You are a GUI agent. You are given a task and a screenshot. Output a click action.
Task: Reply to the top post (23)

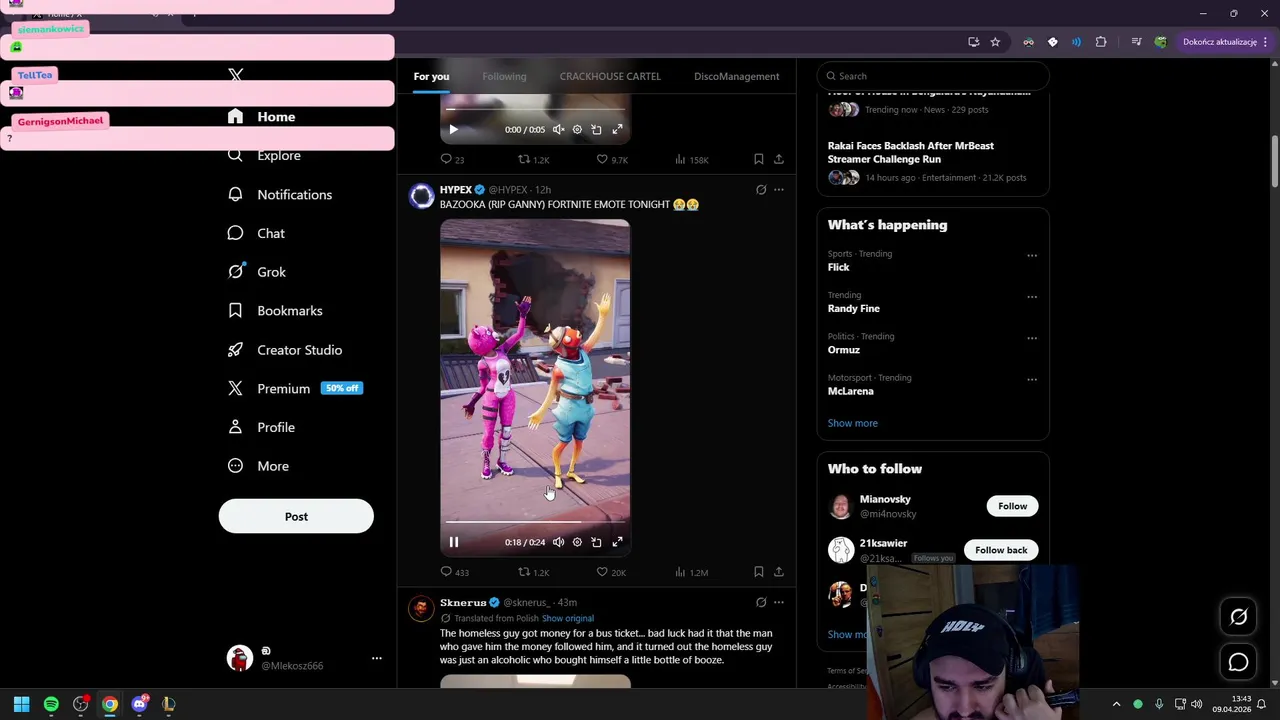pyautogui.click(x=452, y=159)
